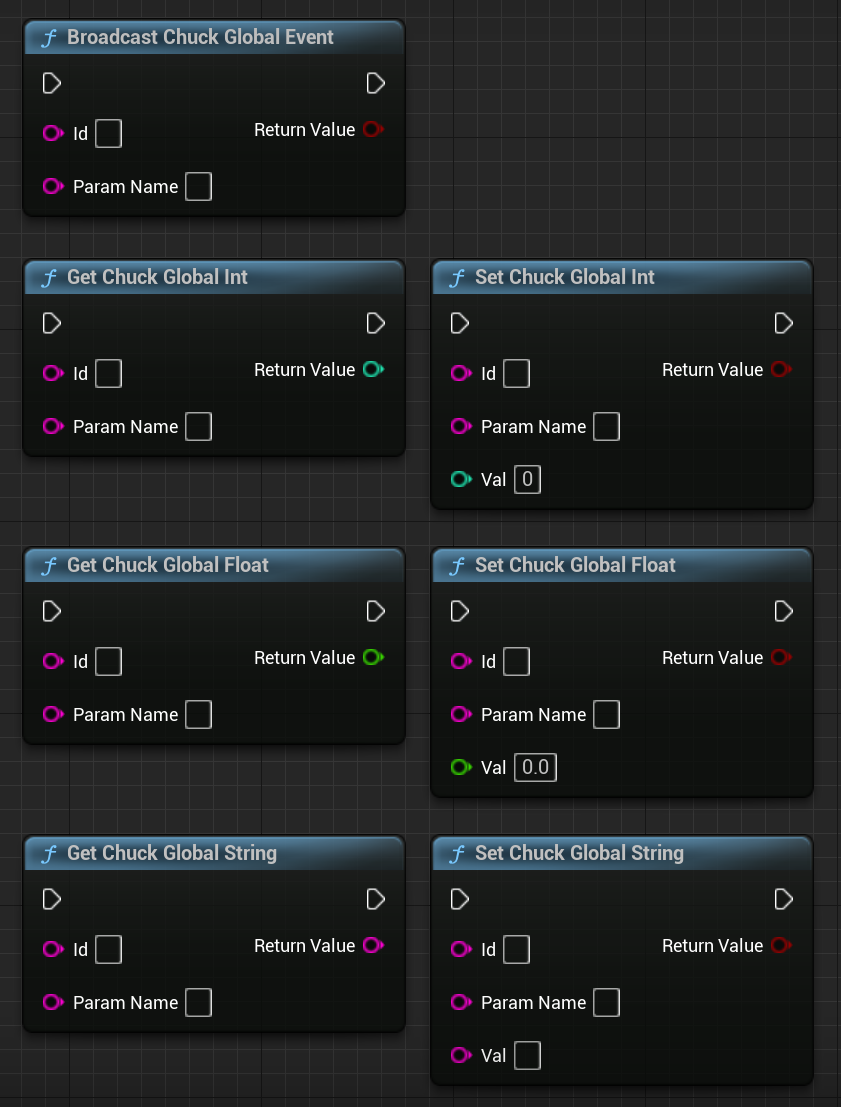Viewport: 841px width, 1107px height.
Task: Click the f icon on Get Chuck Global String
Action: [52, 853]
